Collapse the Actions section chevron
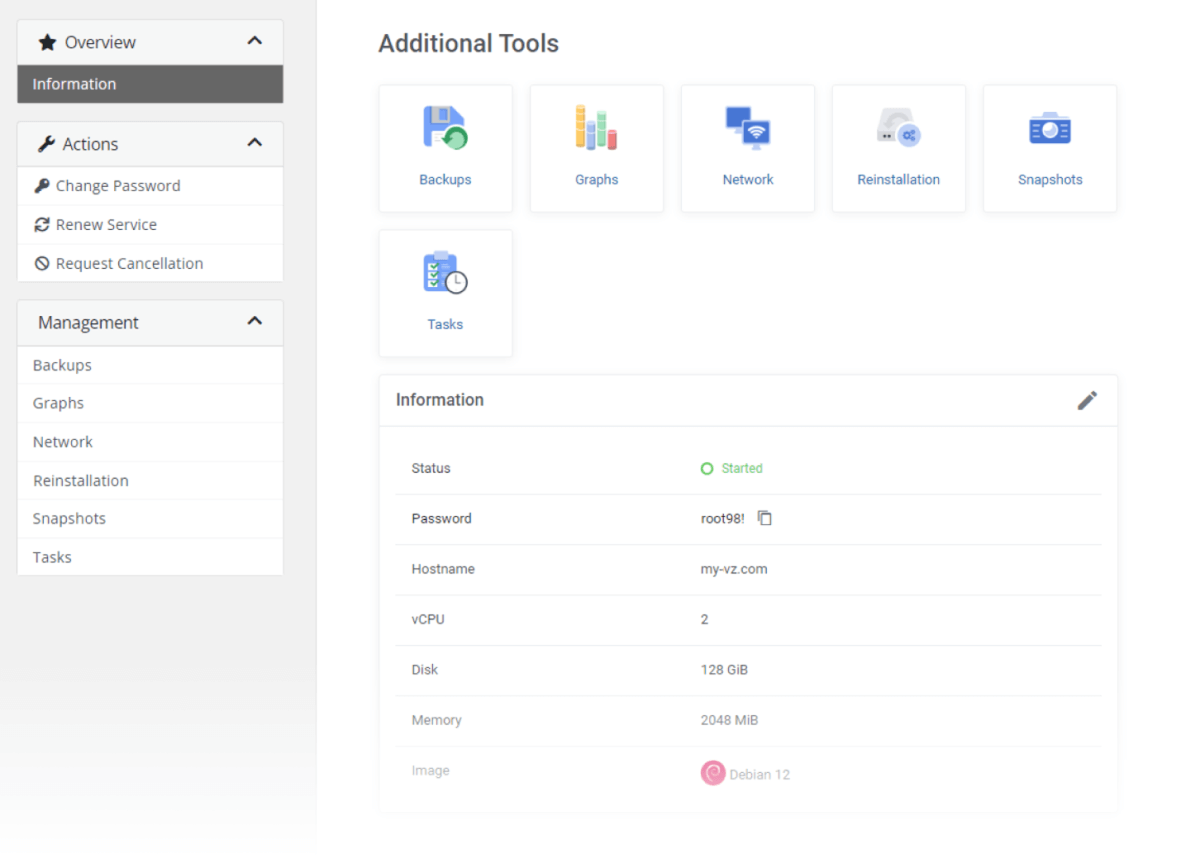The image size is (1200, 860). coord(254,143)
